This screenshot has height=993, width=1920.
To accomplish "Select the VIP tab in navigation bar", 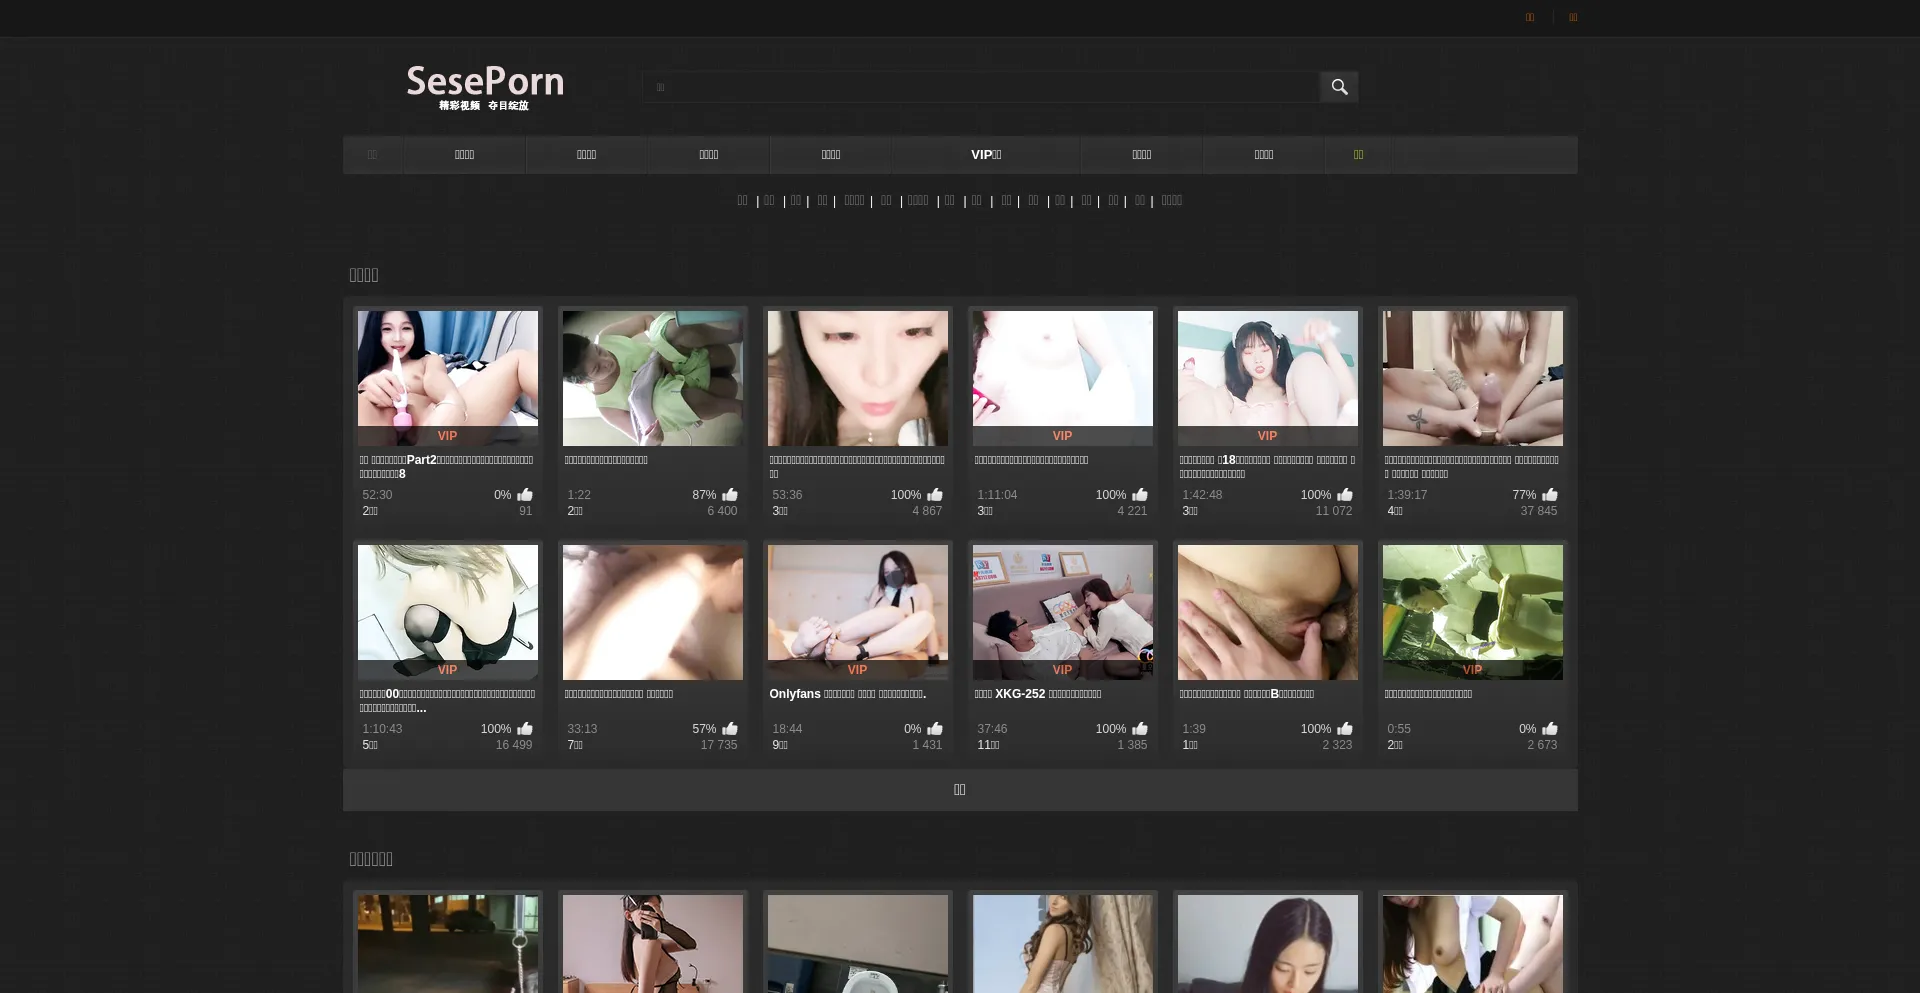I will (x=986, y=155).
